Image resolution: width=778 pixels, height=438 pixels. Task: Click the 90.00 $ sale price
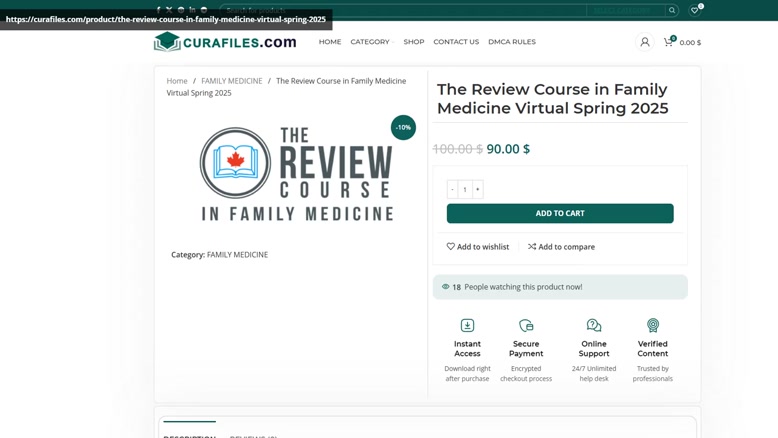point(508,149)
